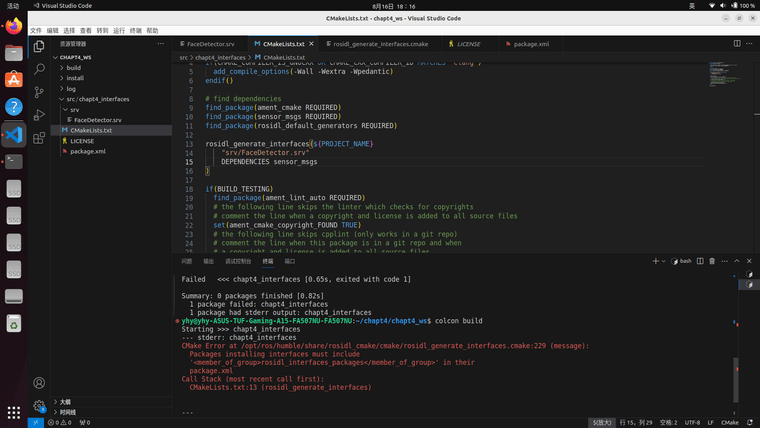
Task: Maximize the terminal panel size
Action: pos(737,261)
